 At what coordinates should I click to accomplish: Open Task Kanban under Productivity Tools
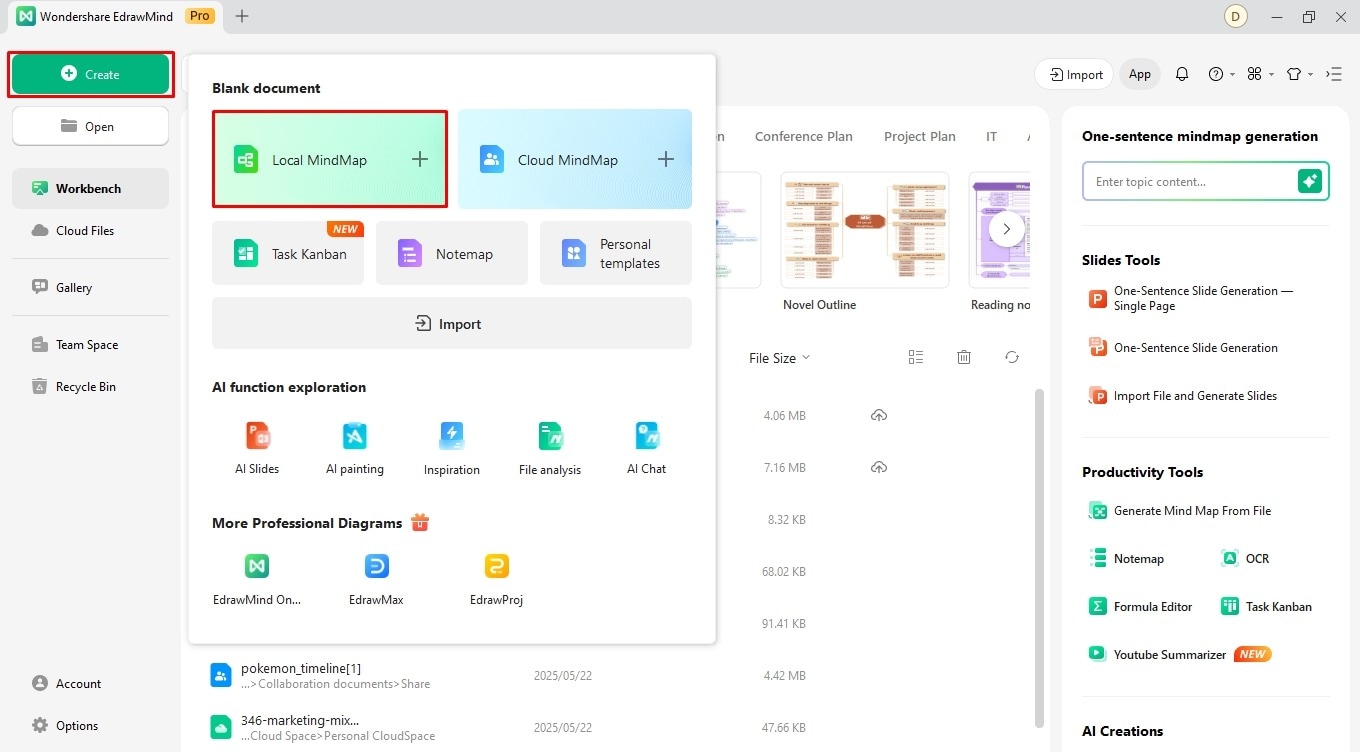pos(1267,606)
